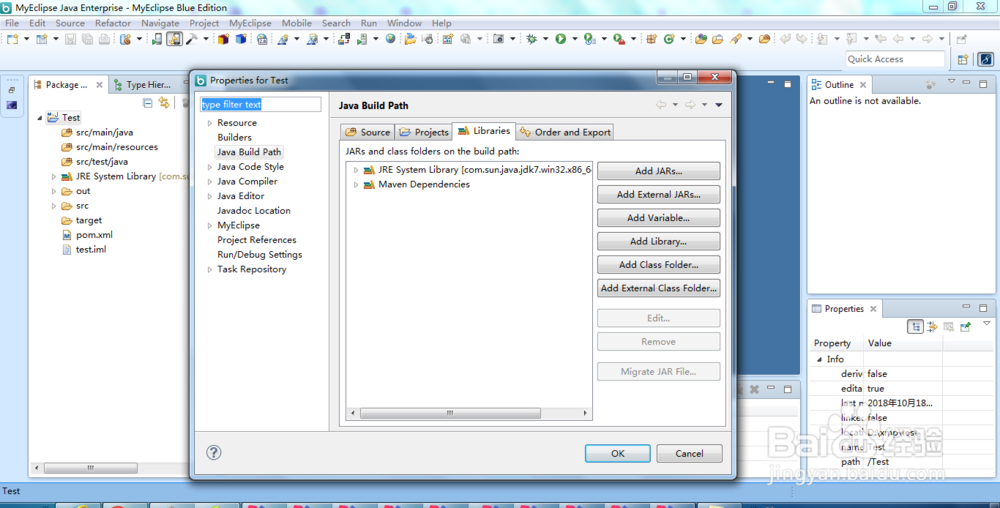Switch to the Source tab
This screenshot has width=1000, height=508.
point(367,132)
